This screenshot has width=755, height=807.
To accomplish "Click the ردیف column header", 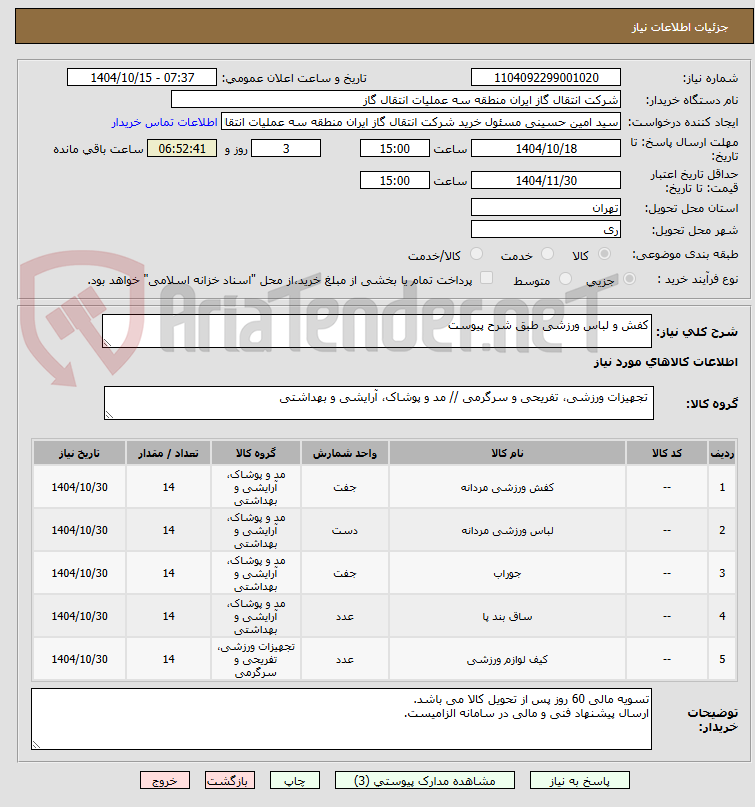I will (722, 453).
